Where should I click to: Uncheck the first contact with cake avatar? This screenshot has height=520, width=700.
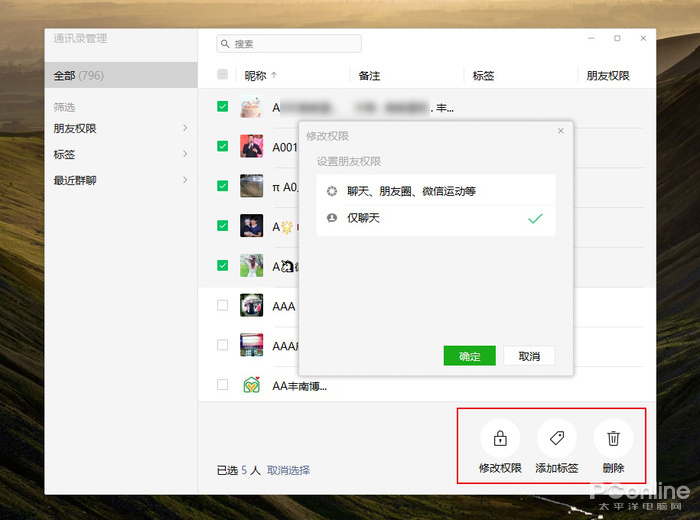point(222,106)
